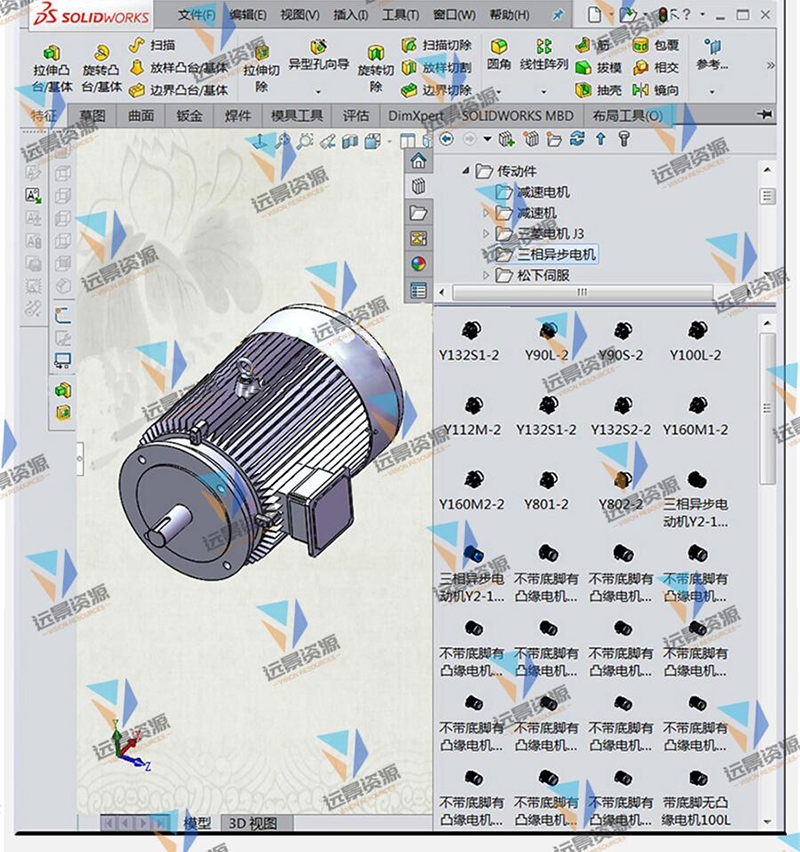Choose the 放样切割 lofted cut tool
The height and width of the screenshot is (852, 800).
[x=436, y=68]
